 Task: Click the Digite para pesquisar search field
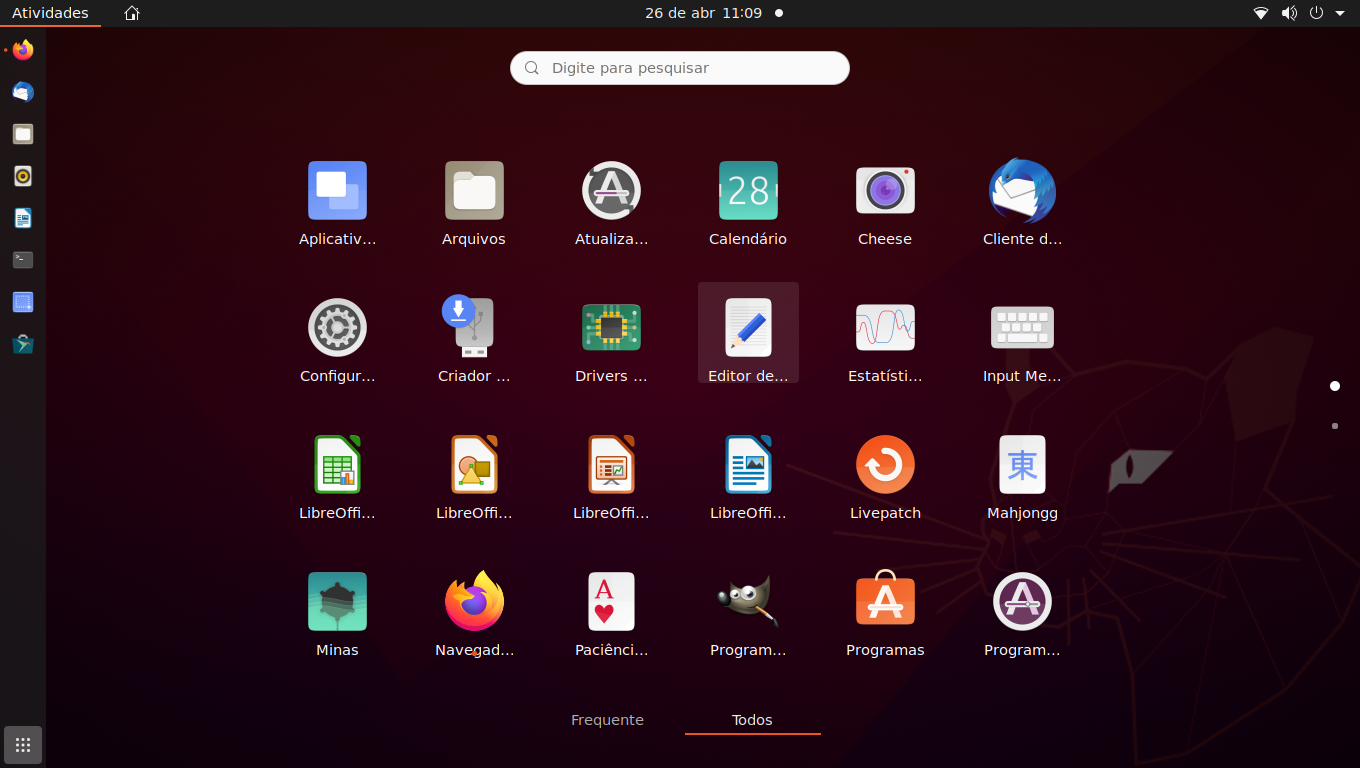[x=679, y=67]
